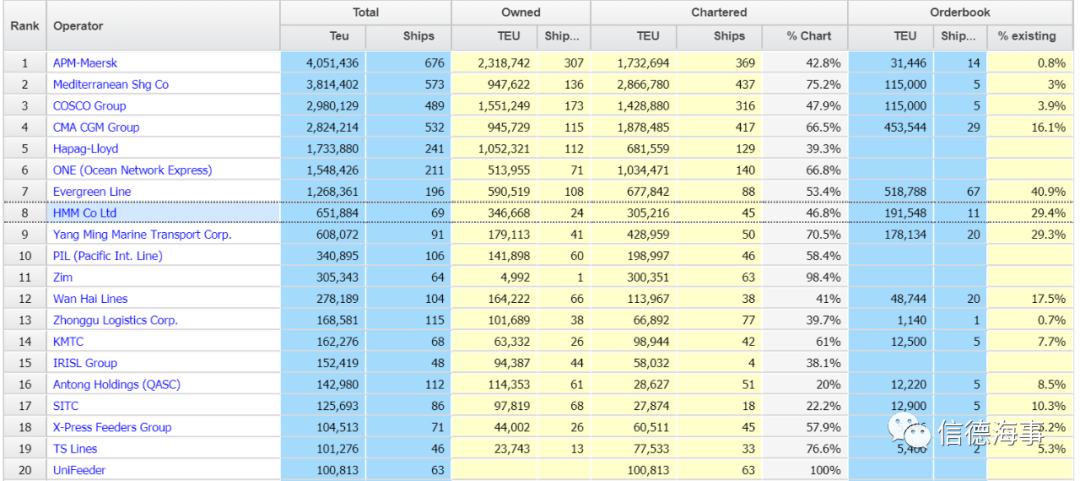Click the Hapag-Lloyd operator link
Viewport: 1080px width, 481px height.
pos(85,148)
